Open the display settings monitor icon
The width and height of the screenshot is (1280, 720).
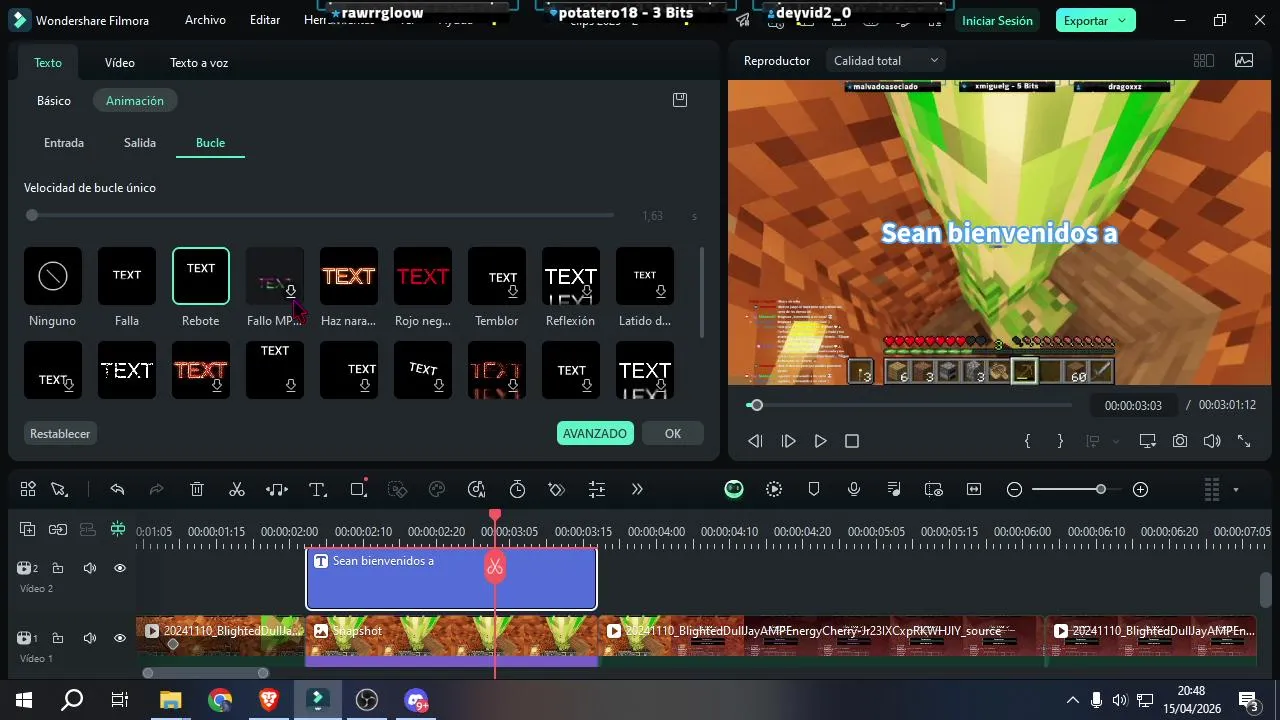pos(1147,441)
